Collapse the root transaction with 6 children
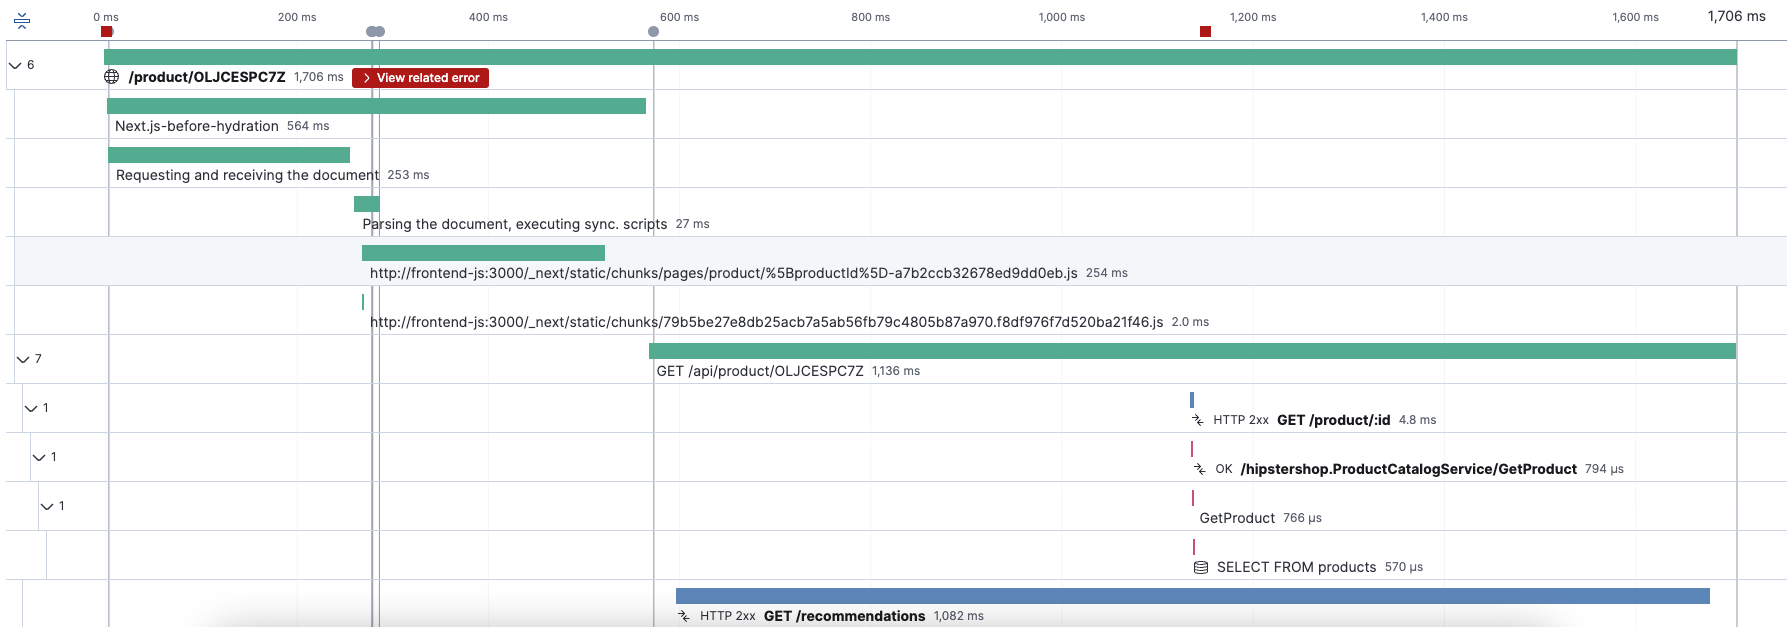 [15, 65]
